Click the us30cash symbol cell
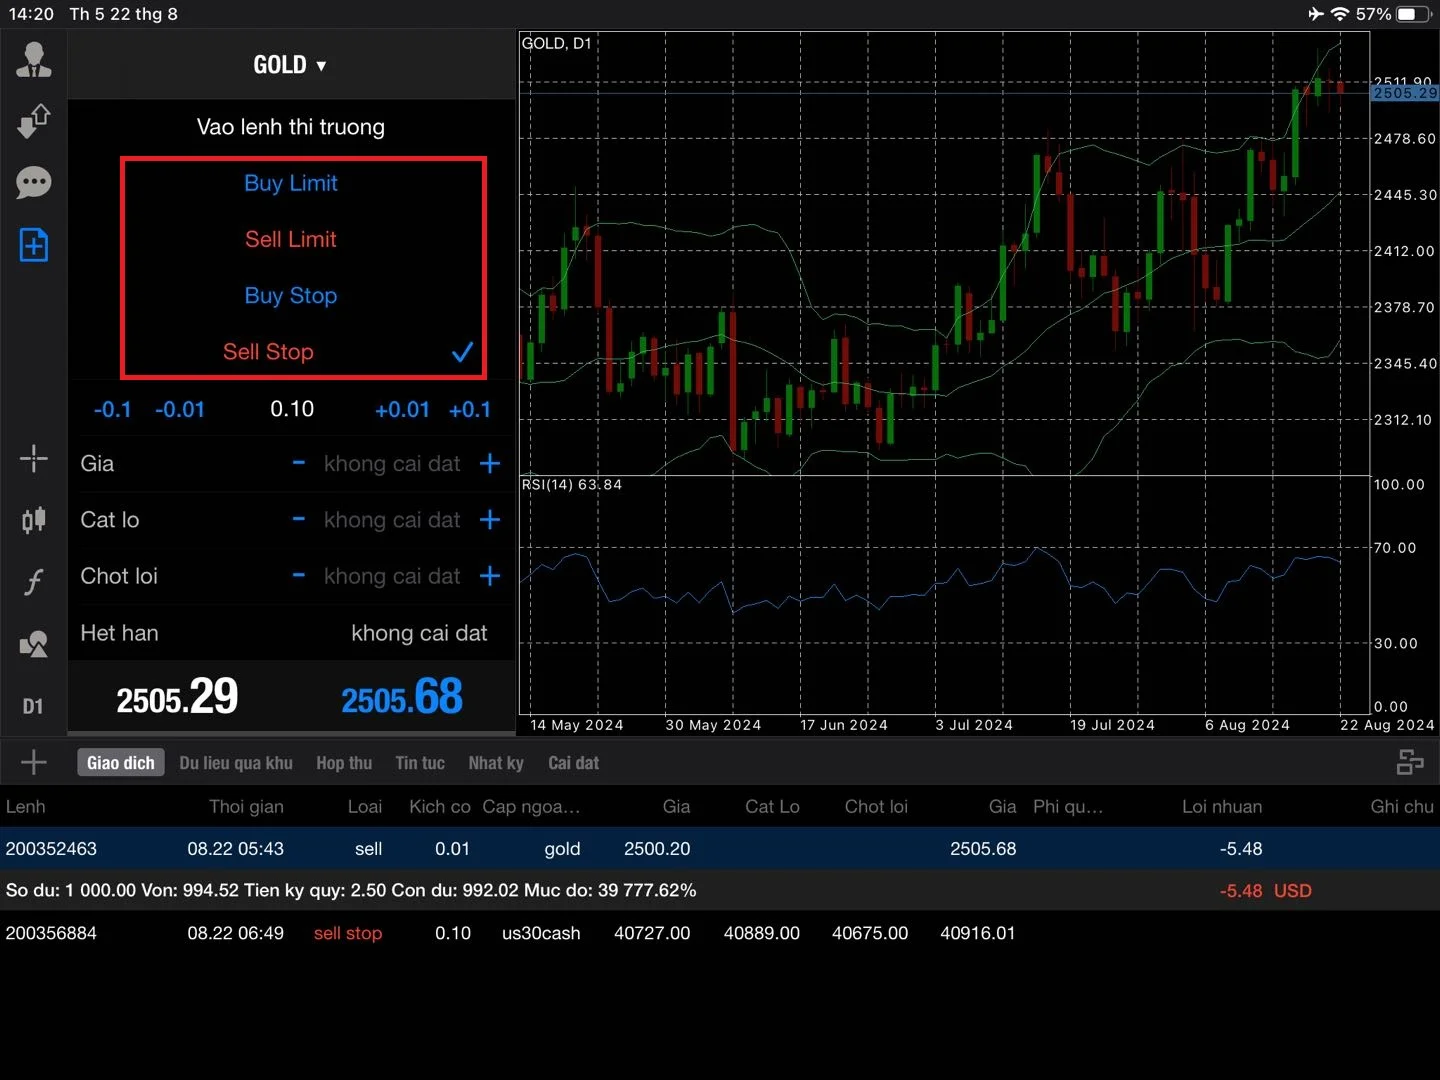Viewport: 1440px width, 1080px height. pos(541,933)
